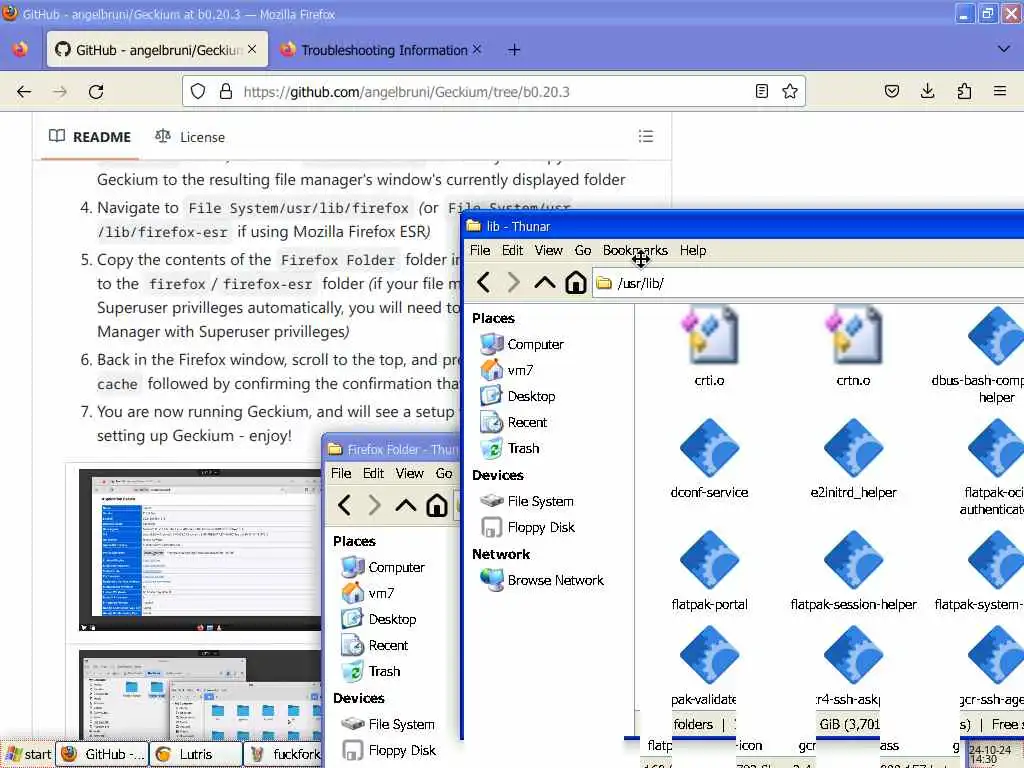Screen dimensions: 1024x768
Task: Open the Firefox extensions puzzle icon
Action: tap(964, 91)
